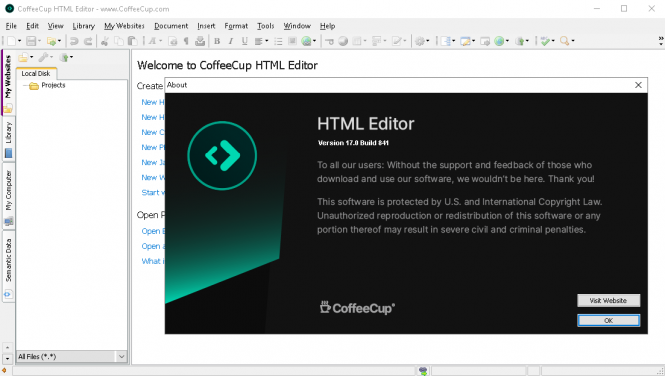This screenshot has height=376, width=665.
Task: Click the Undo arrow icon
Action: coord(74,41)
